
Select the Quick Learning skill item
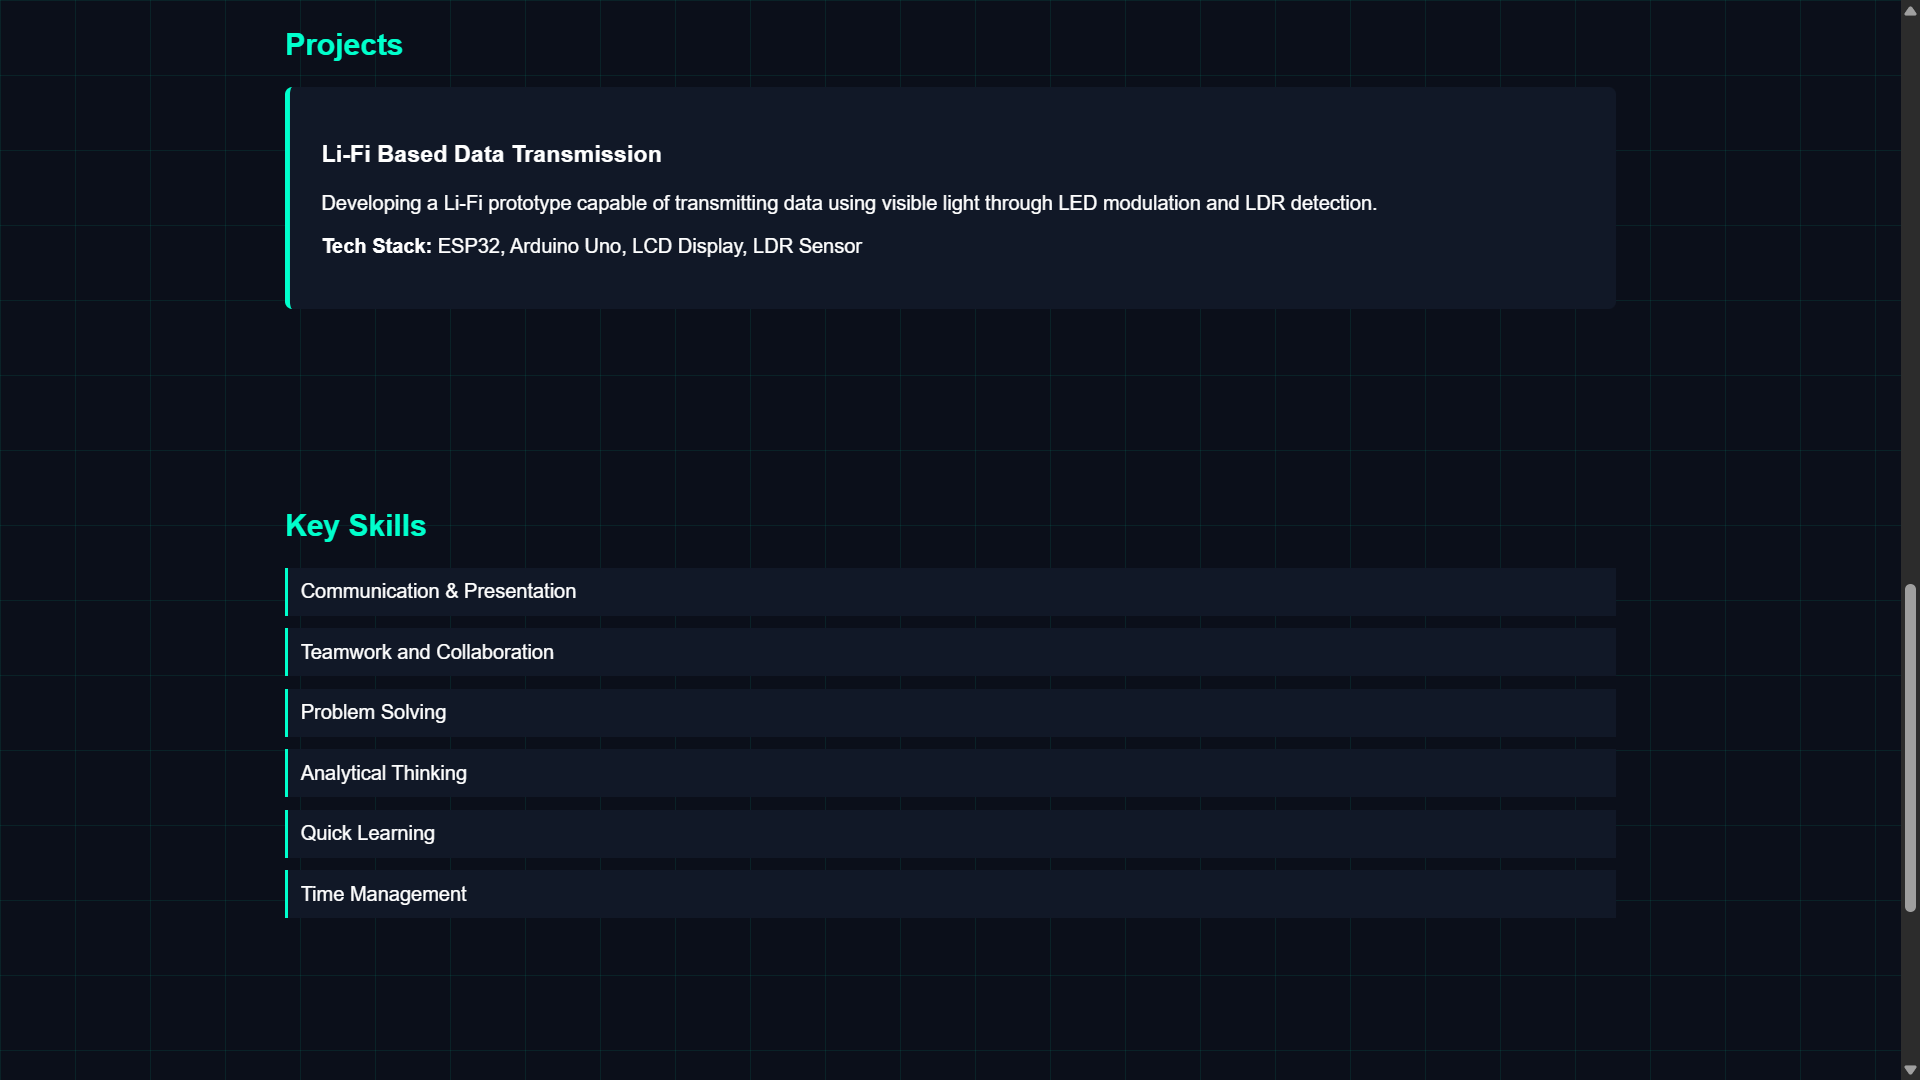[x=367, y=833]
